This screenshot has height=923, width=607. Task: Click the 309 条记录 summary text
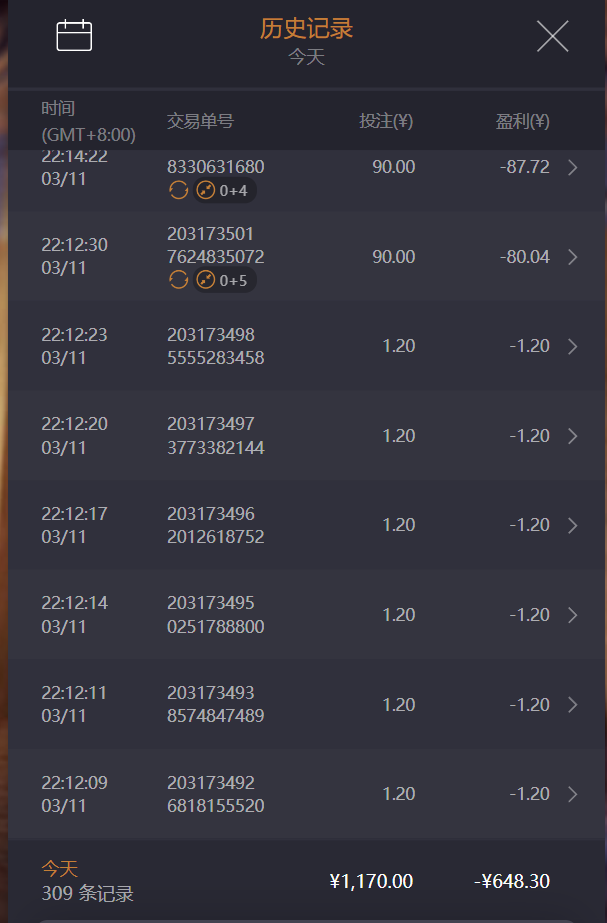click(x=87, y=893)
